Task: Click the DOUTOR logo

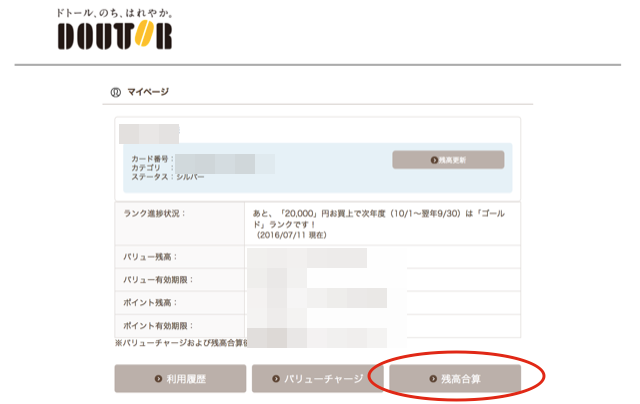Action: pos(115,36)
